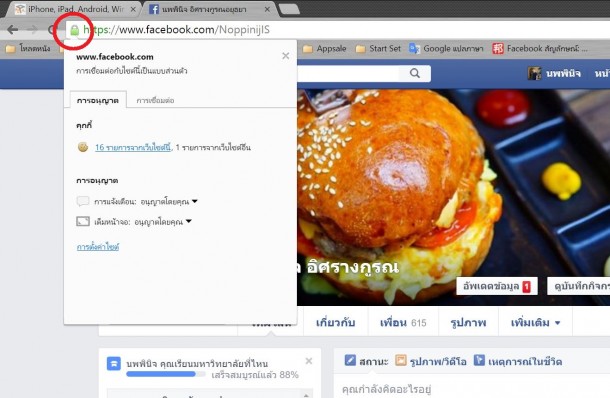Switch to the การเชื่อมต่อ connection tab

click(x=155, y=100)
